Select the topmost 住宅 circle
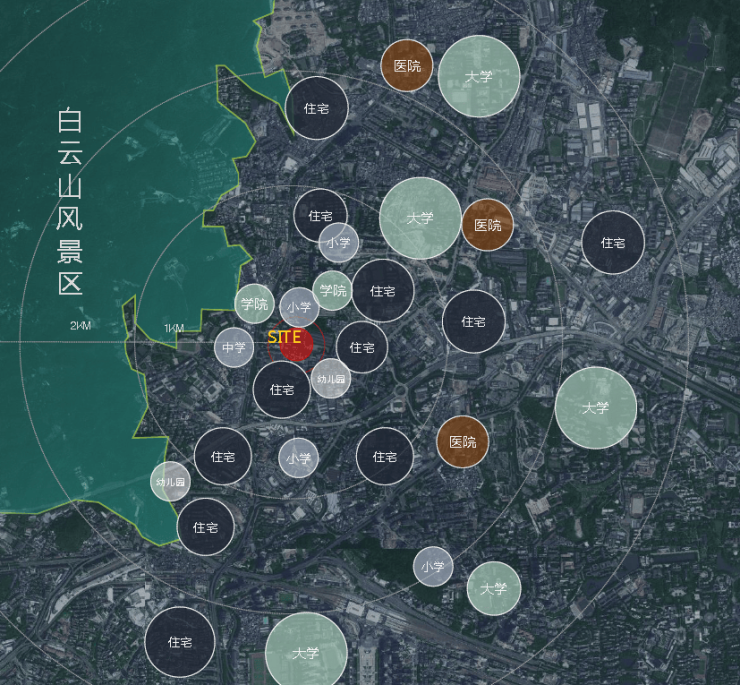Viewport: 740px width, 685px height. [x=317, y=108]
